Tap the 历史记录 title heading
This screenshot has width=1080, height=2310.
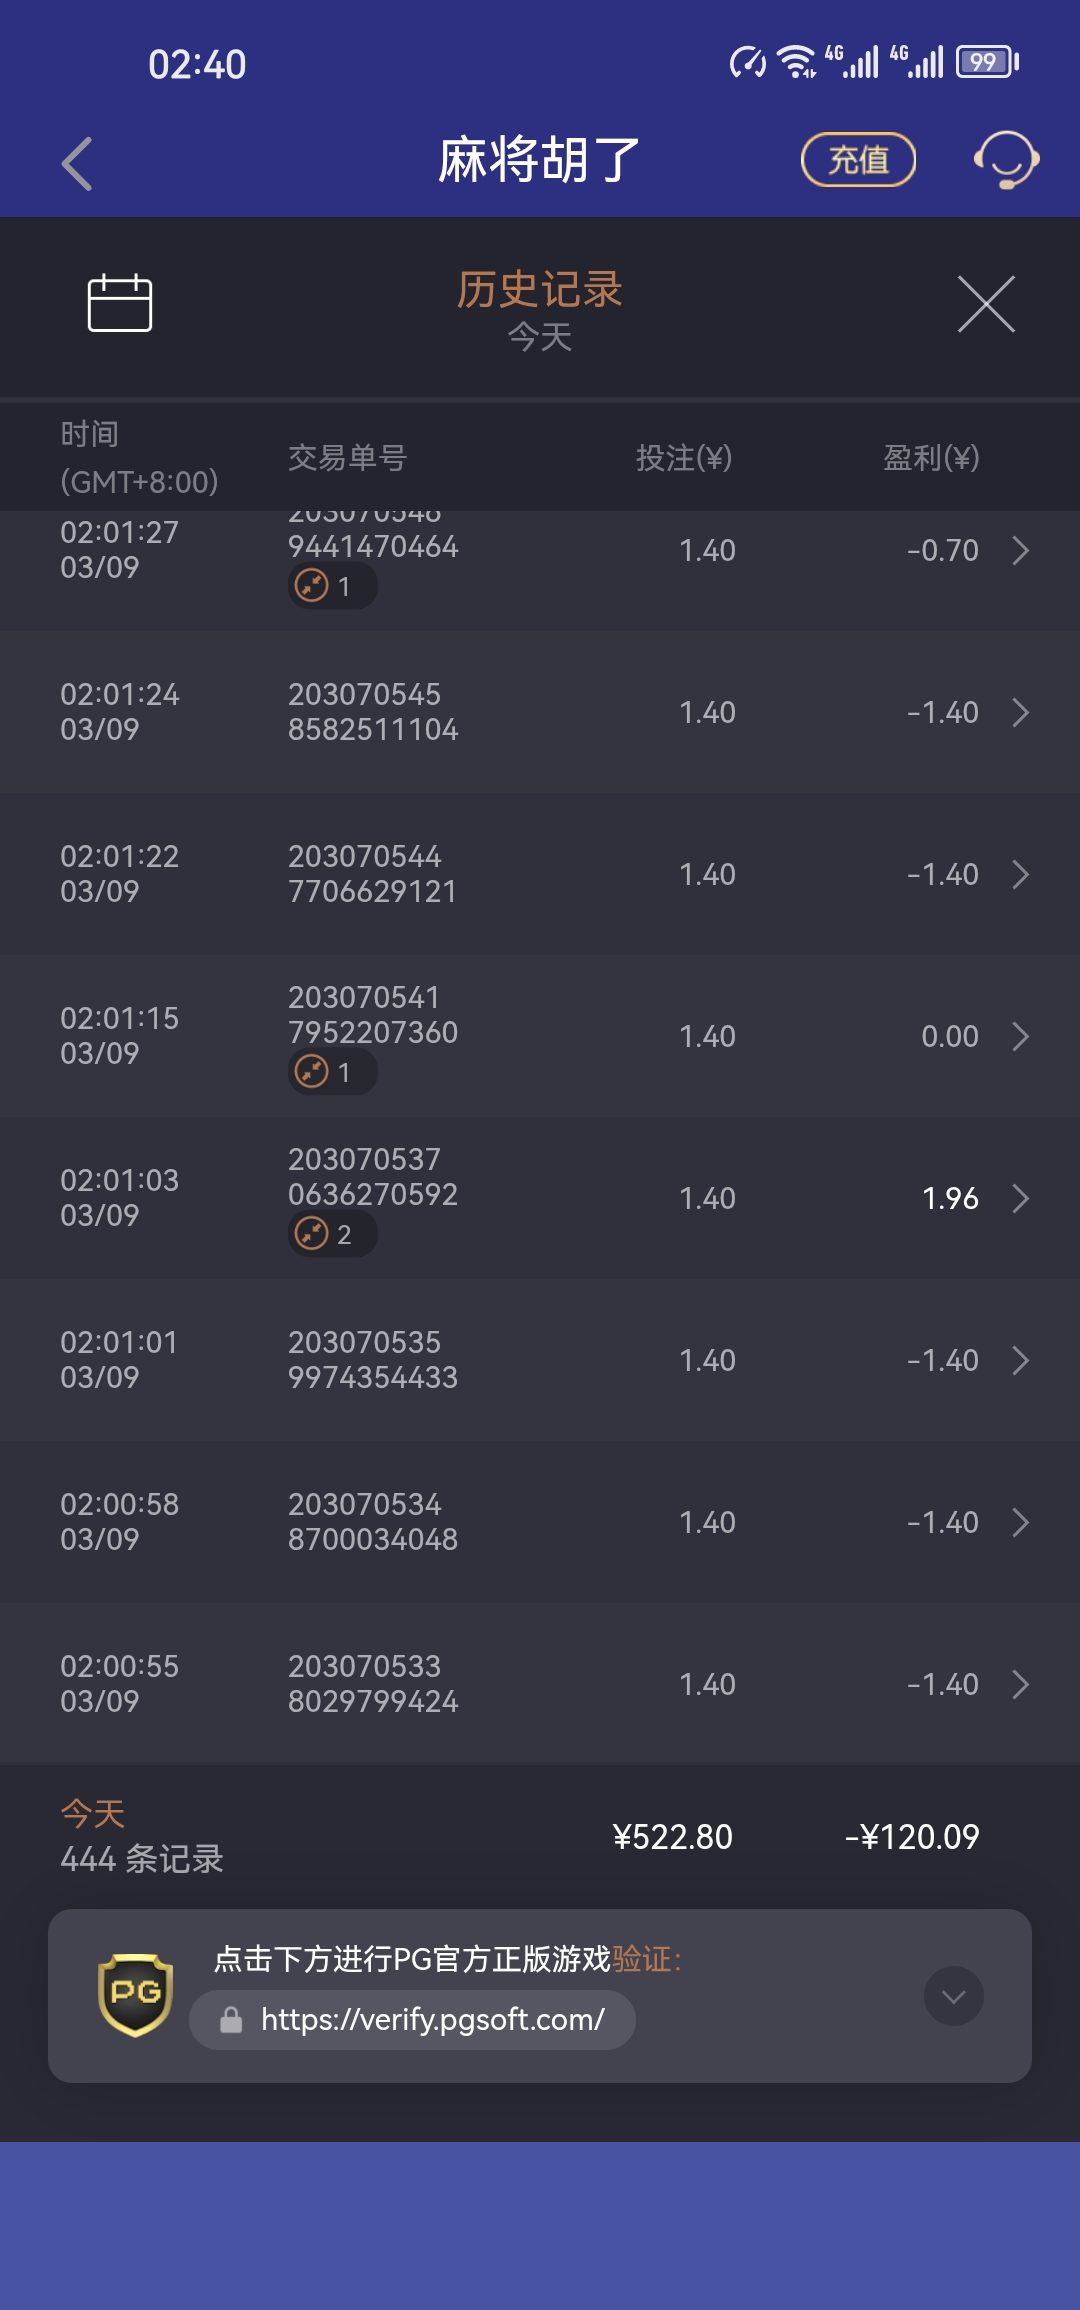[539, 290]
